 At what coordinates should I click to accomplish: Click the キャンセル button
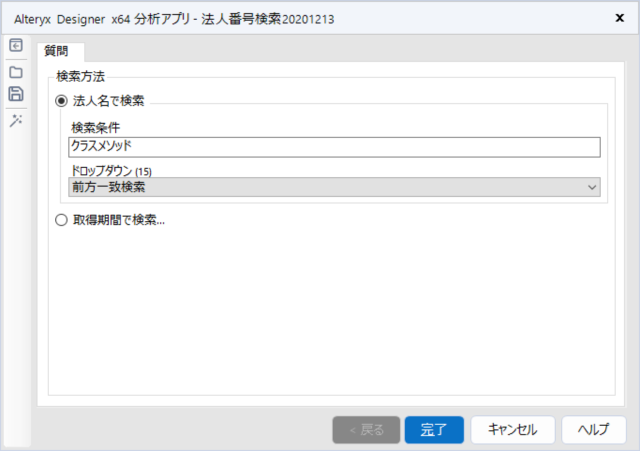(x=513, y=430)
